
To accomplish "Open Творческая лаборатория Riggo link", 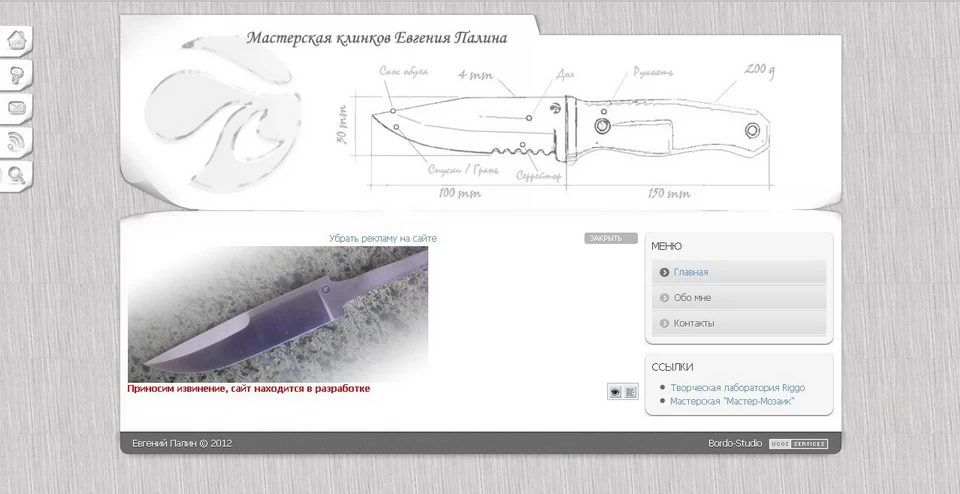I will 737,387.
